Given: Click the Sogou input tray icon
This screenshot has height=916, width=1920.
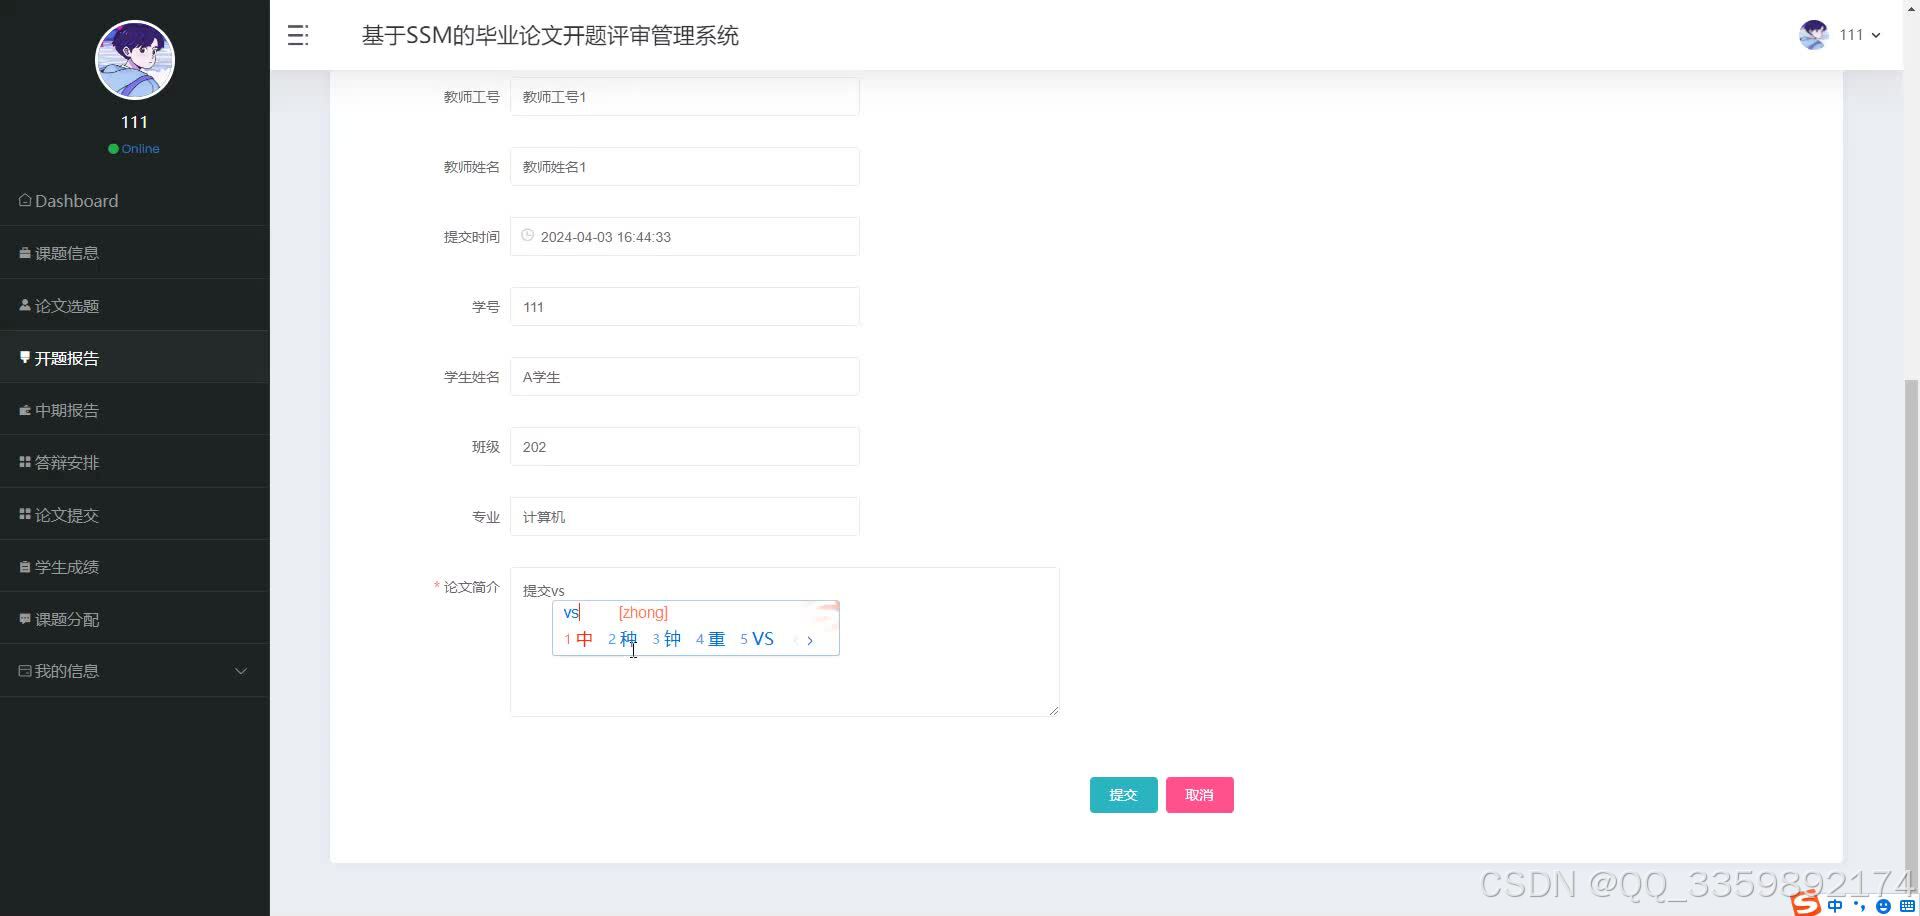Looking at the screenshot, I should point(1806,903).
